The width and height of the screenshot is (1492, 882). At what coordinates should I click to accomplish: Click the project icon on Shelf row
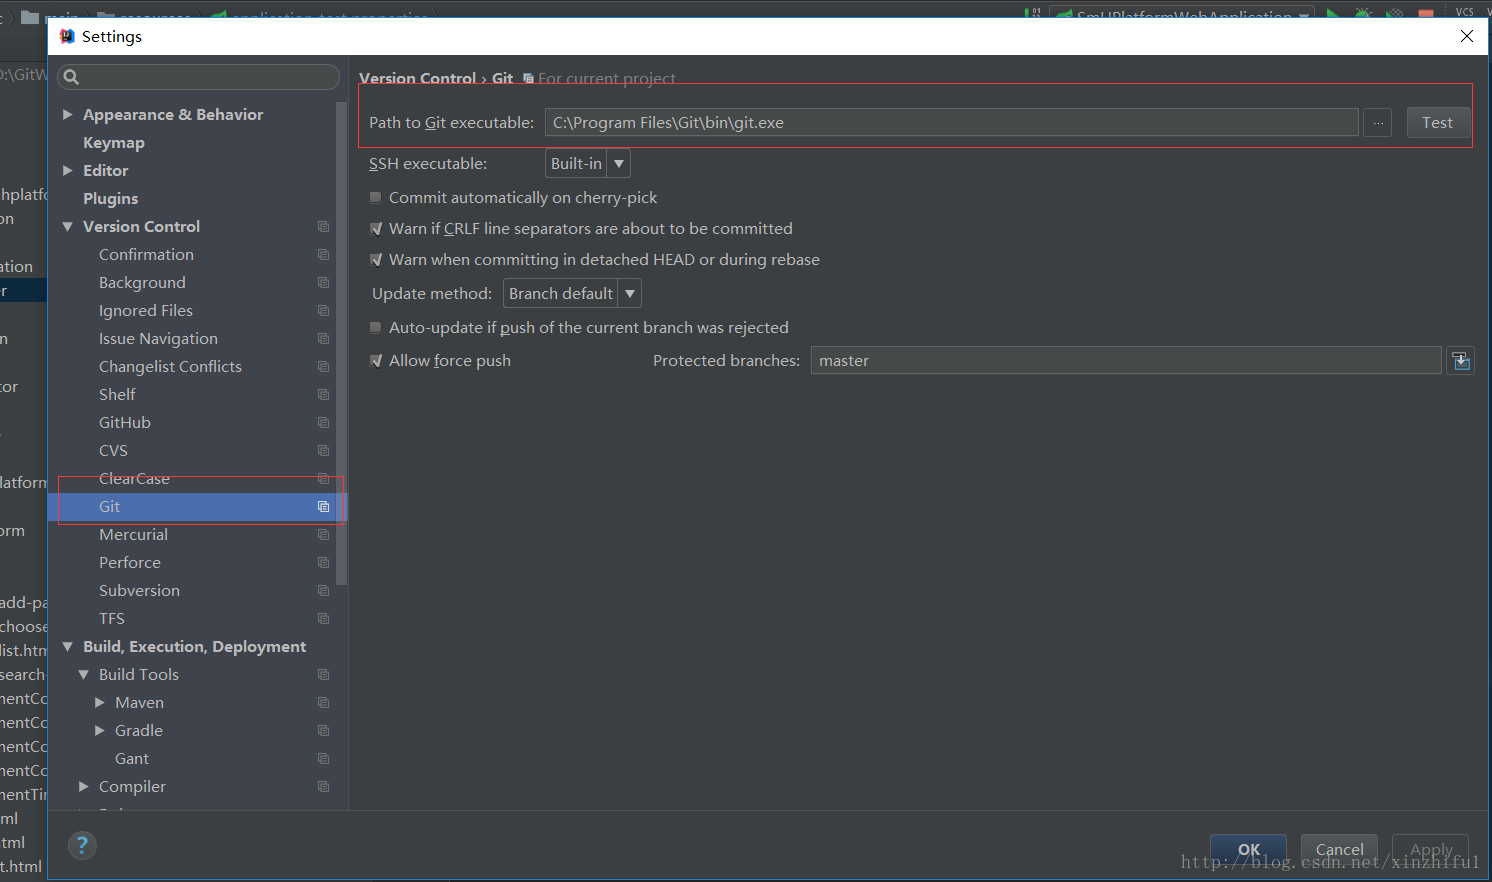coord(323,395)
